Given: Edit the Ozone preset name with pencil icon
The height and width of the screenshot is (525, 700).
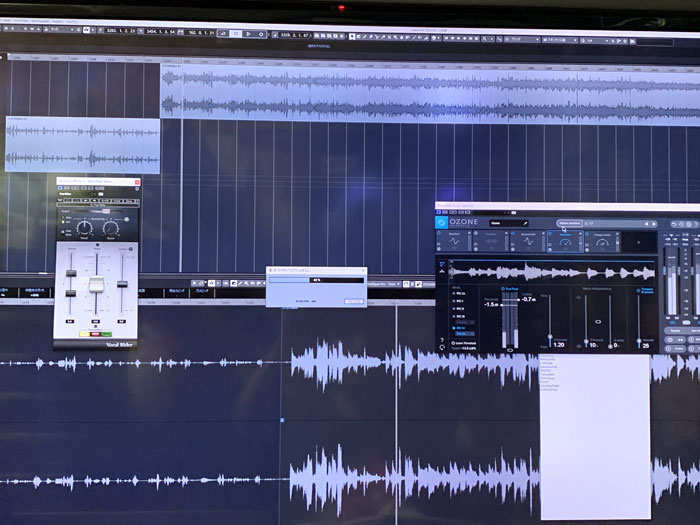Looking at the screenshot, I should point(525,223).
